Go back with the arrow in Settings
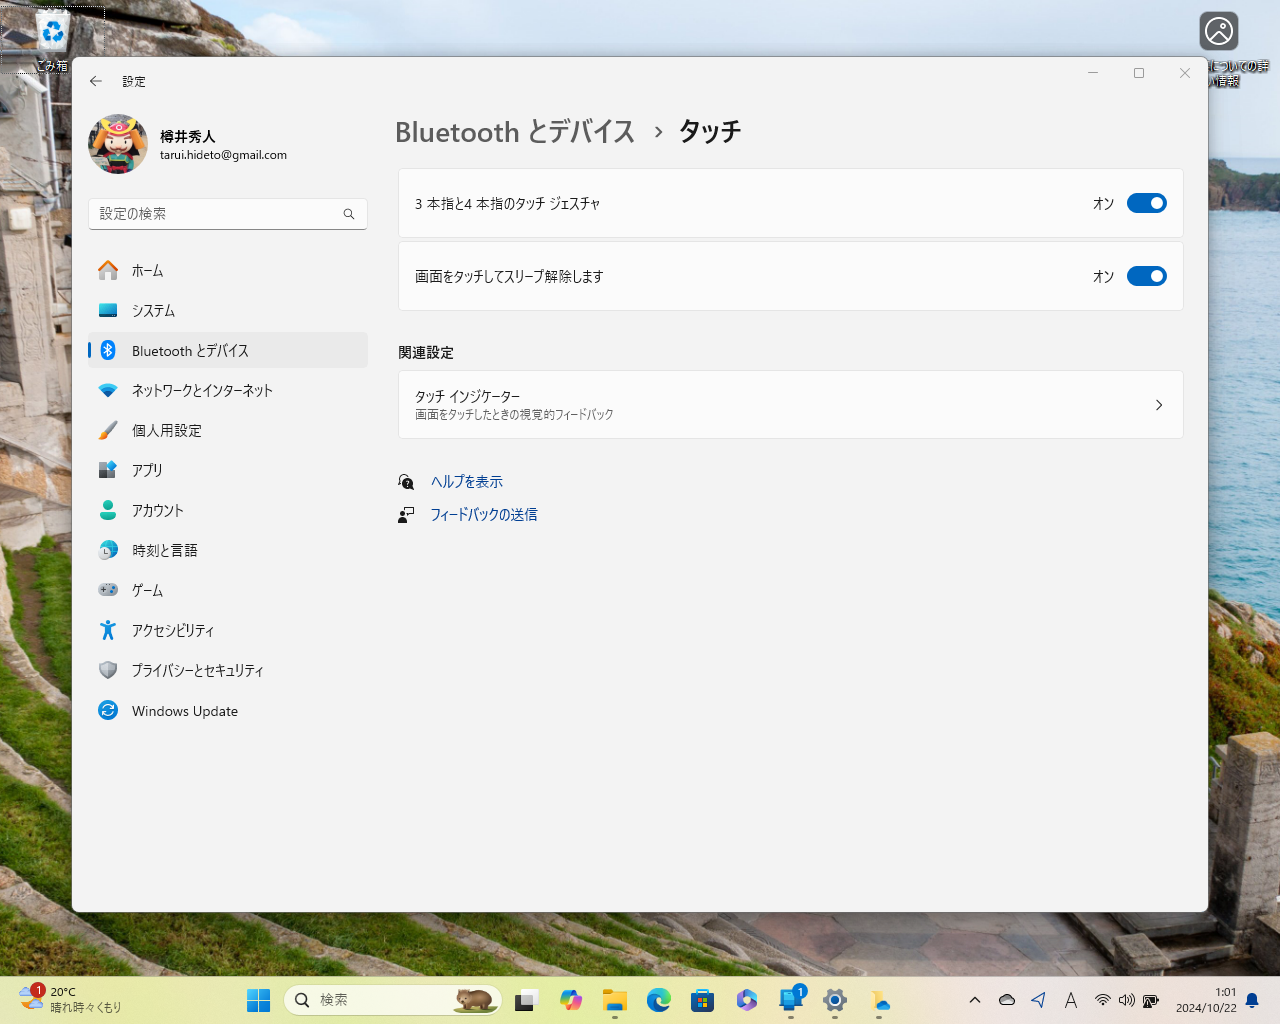 coord(96,81)
